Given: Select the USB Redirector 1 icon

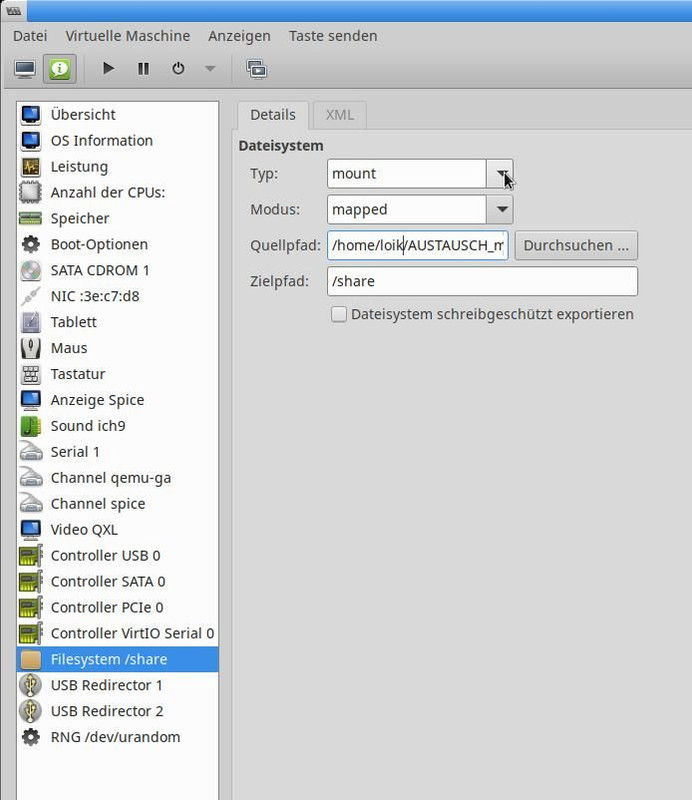Looking at the screenshot, I should tap(31, 686).
